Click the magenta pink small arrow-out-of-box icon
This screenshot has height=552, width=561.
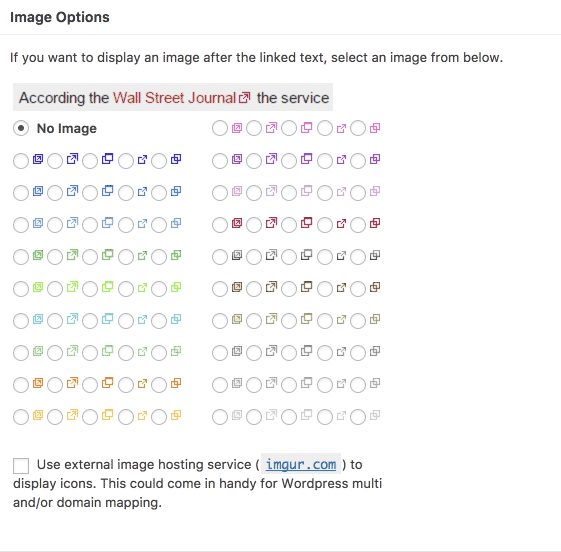(341, 128)
